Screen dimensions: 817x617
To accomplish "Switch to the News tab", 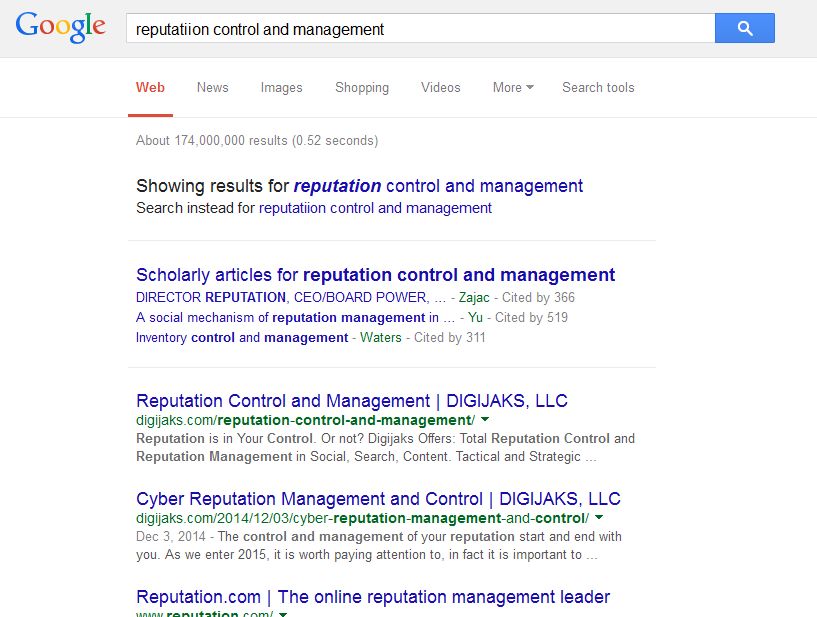I will pyautogui.click(x=212, y=88).
